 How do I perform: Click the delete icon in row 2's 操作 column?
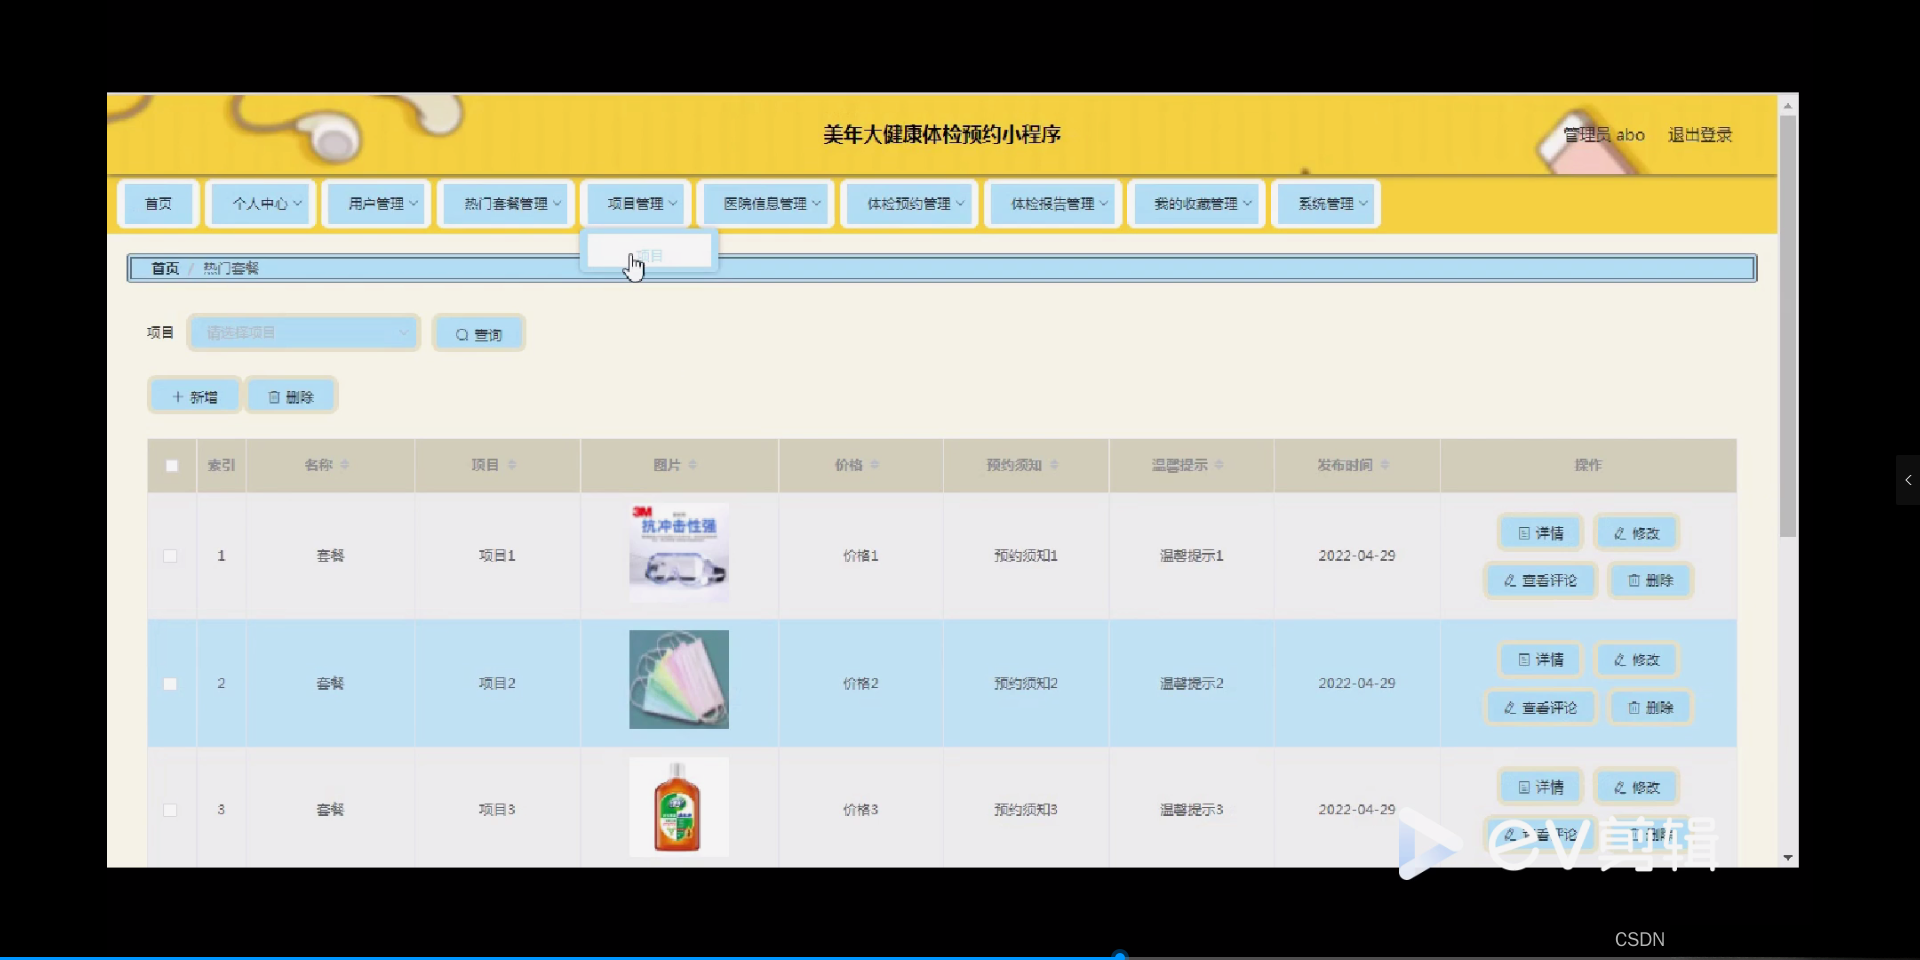pyautogui.click(x=1632, y=707)
